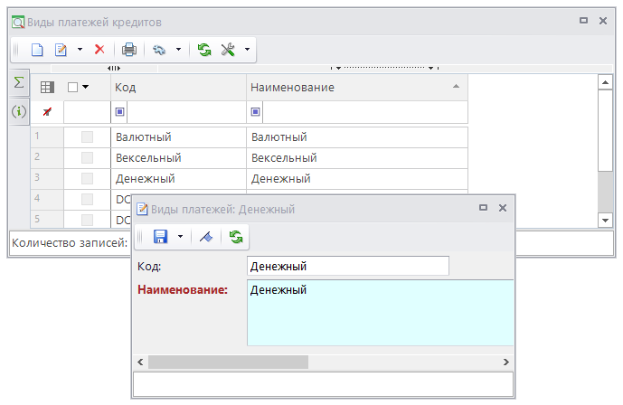Click the info (i) icon on left sidebar

click(x=18, y=111)
